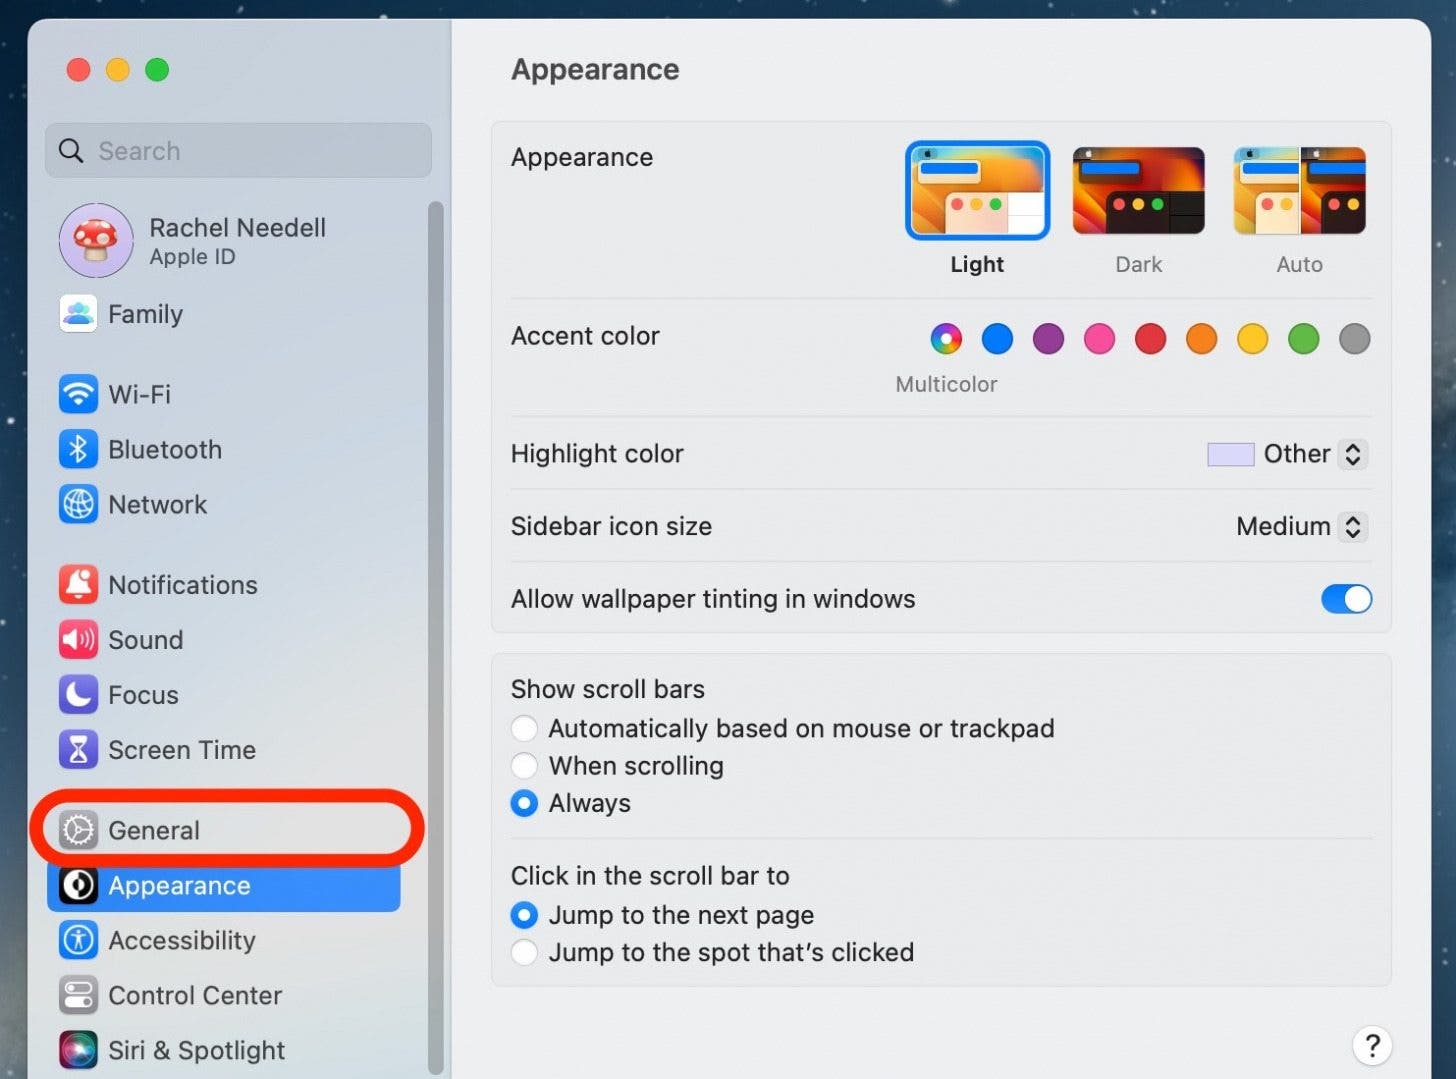Select the Network globe icon

click(x=78, y=504)
